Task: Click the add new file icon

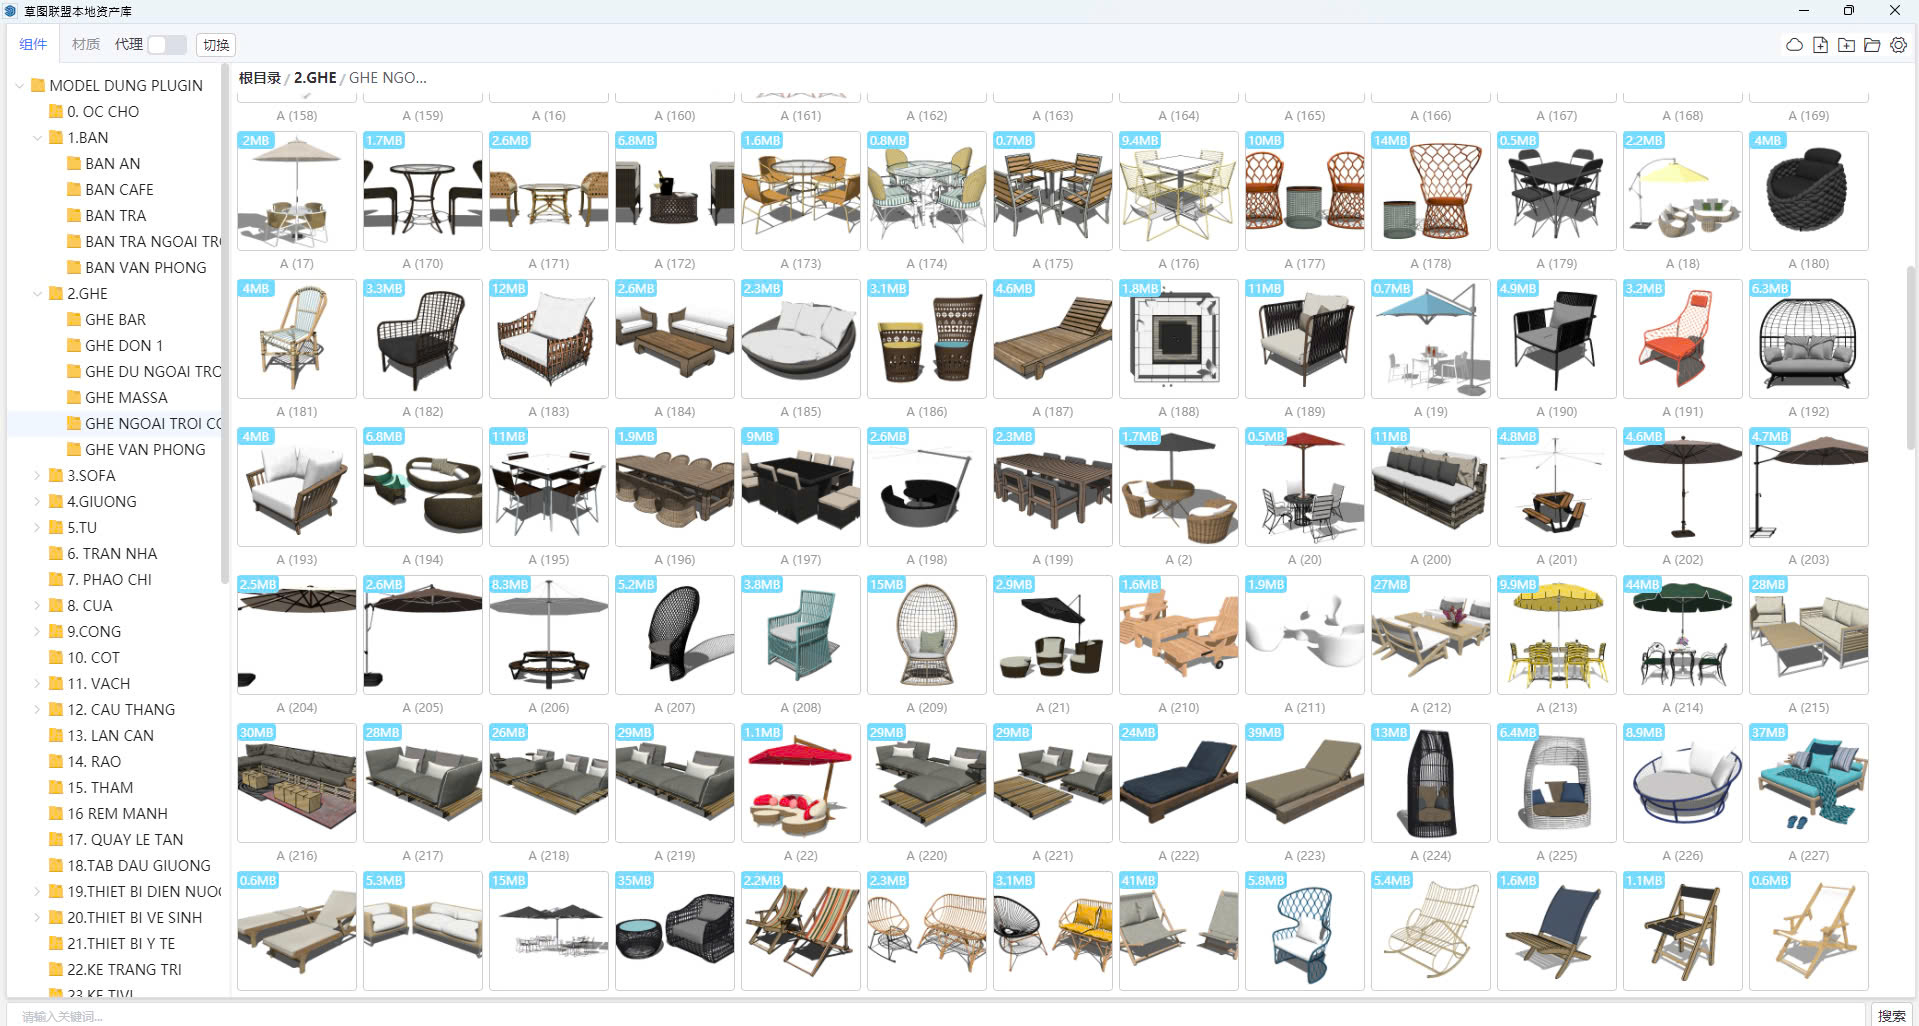Action: 1820,45
